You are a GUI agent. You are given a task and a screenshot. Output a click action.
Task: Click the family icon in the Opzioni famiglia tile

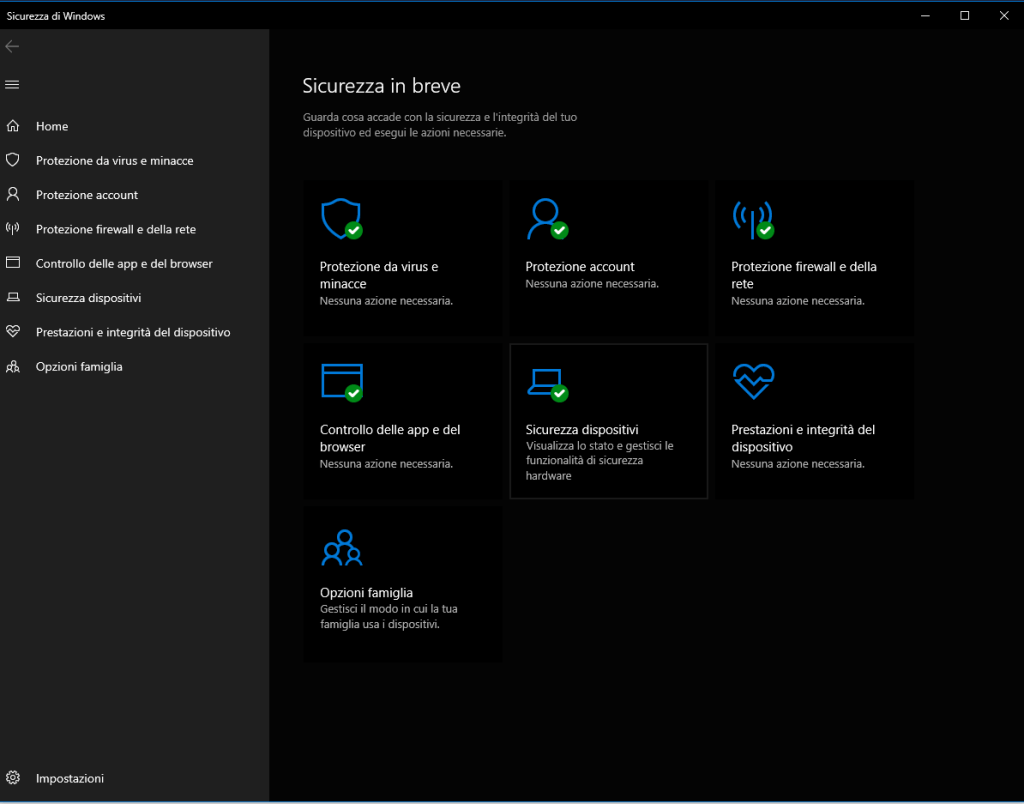[341, 547]
